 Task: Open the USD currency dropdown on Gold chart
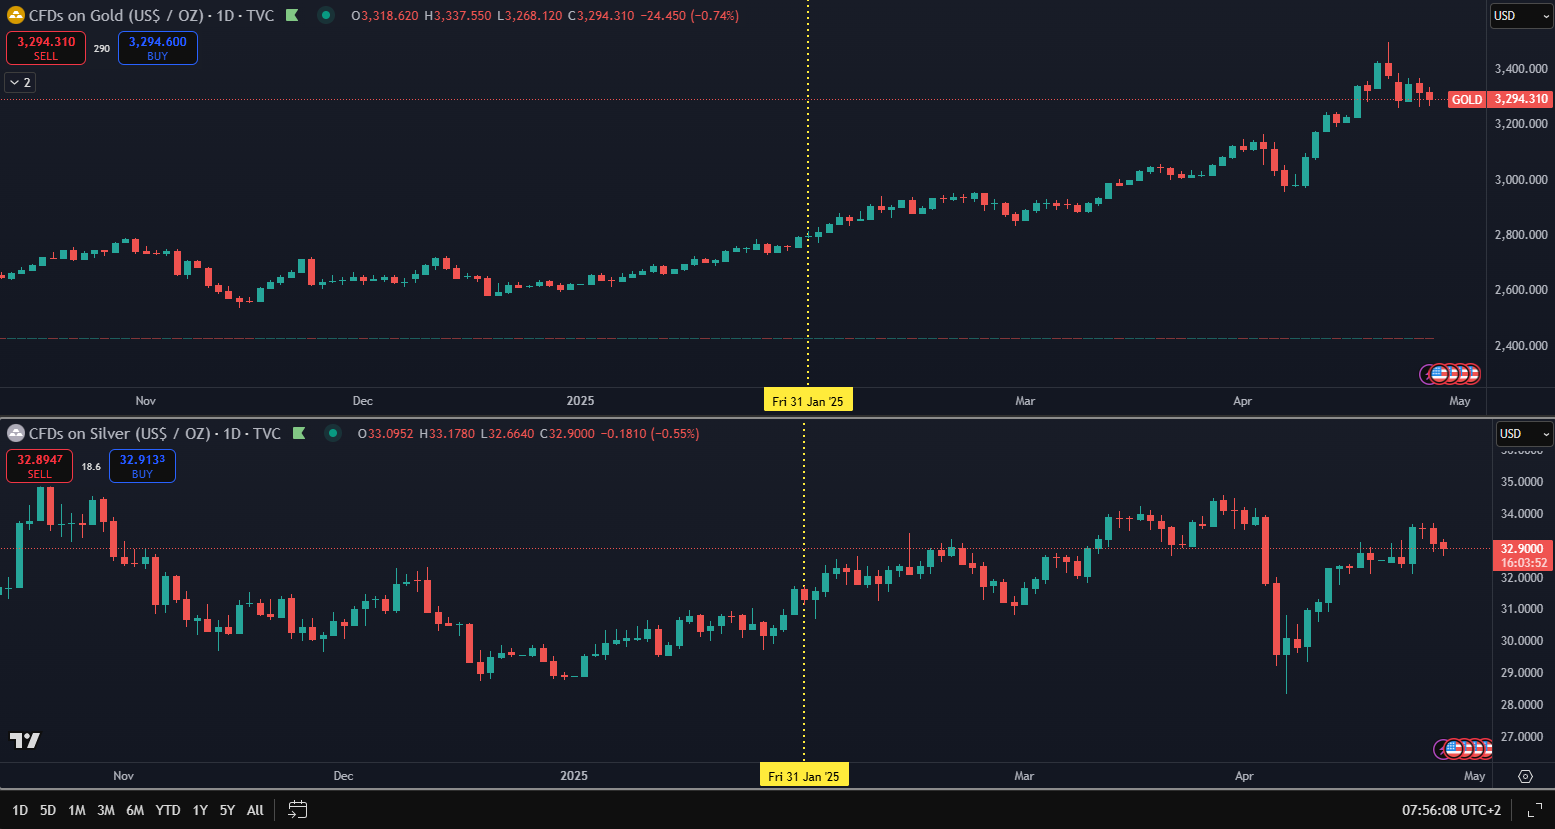(x=1520, y=15)
